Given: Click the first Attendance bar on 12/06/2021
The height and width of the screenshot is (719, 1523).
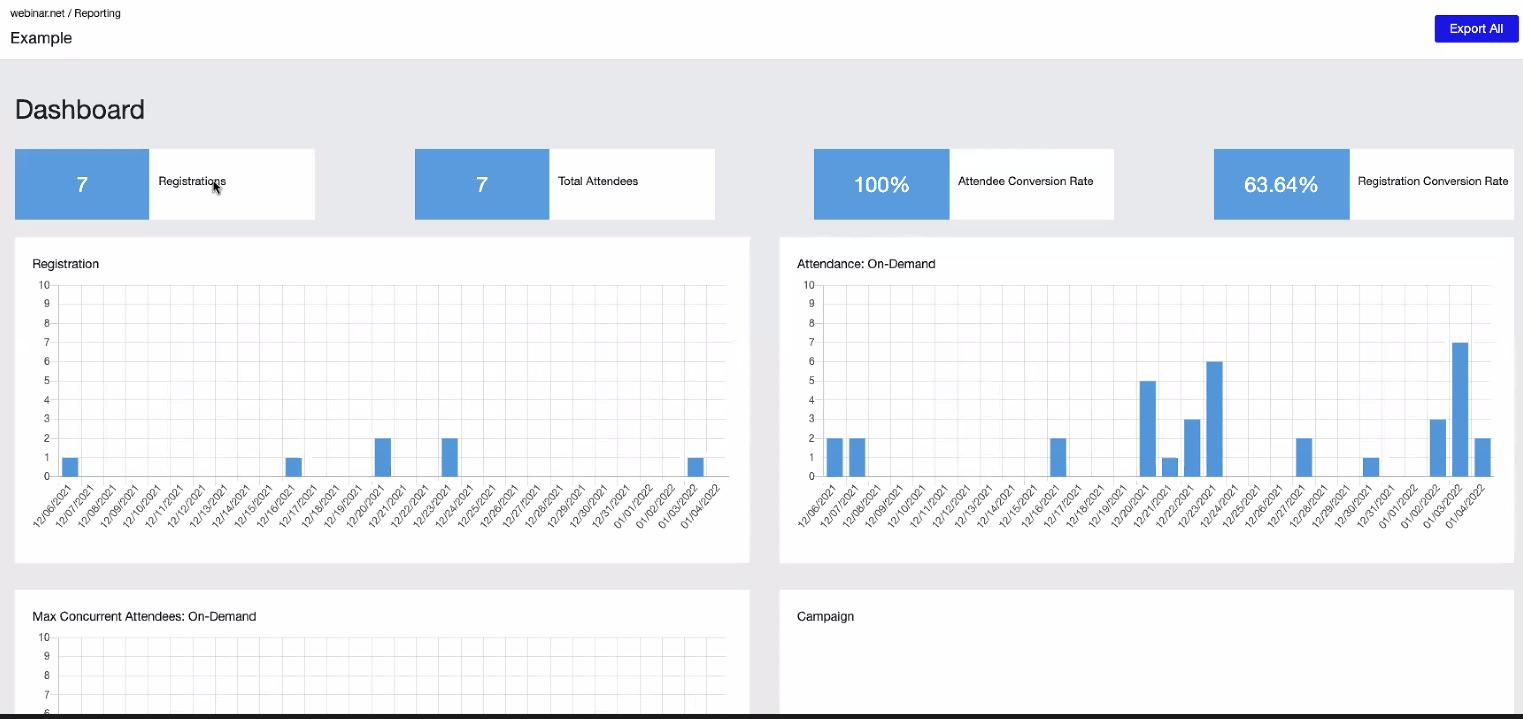Looking at the screenshot, I should [x=834, y=458].
